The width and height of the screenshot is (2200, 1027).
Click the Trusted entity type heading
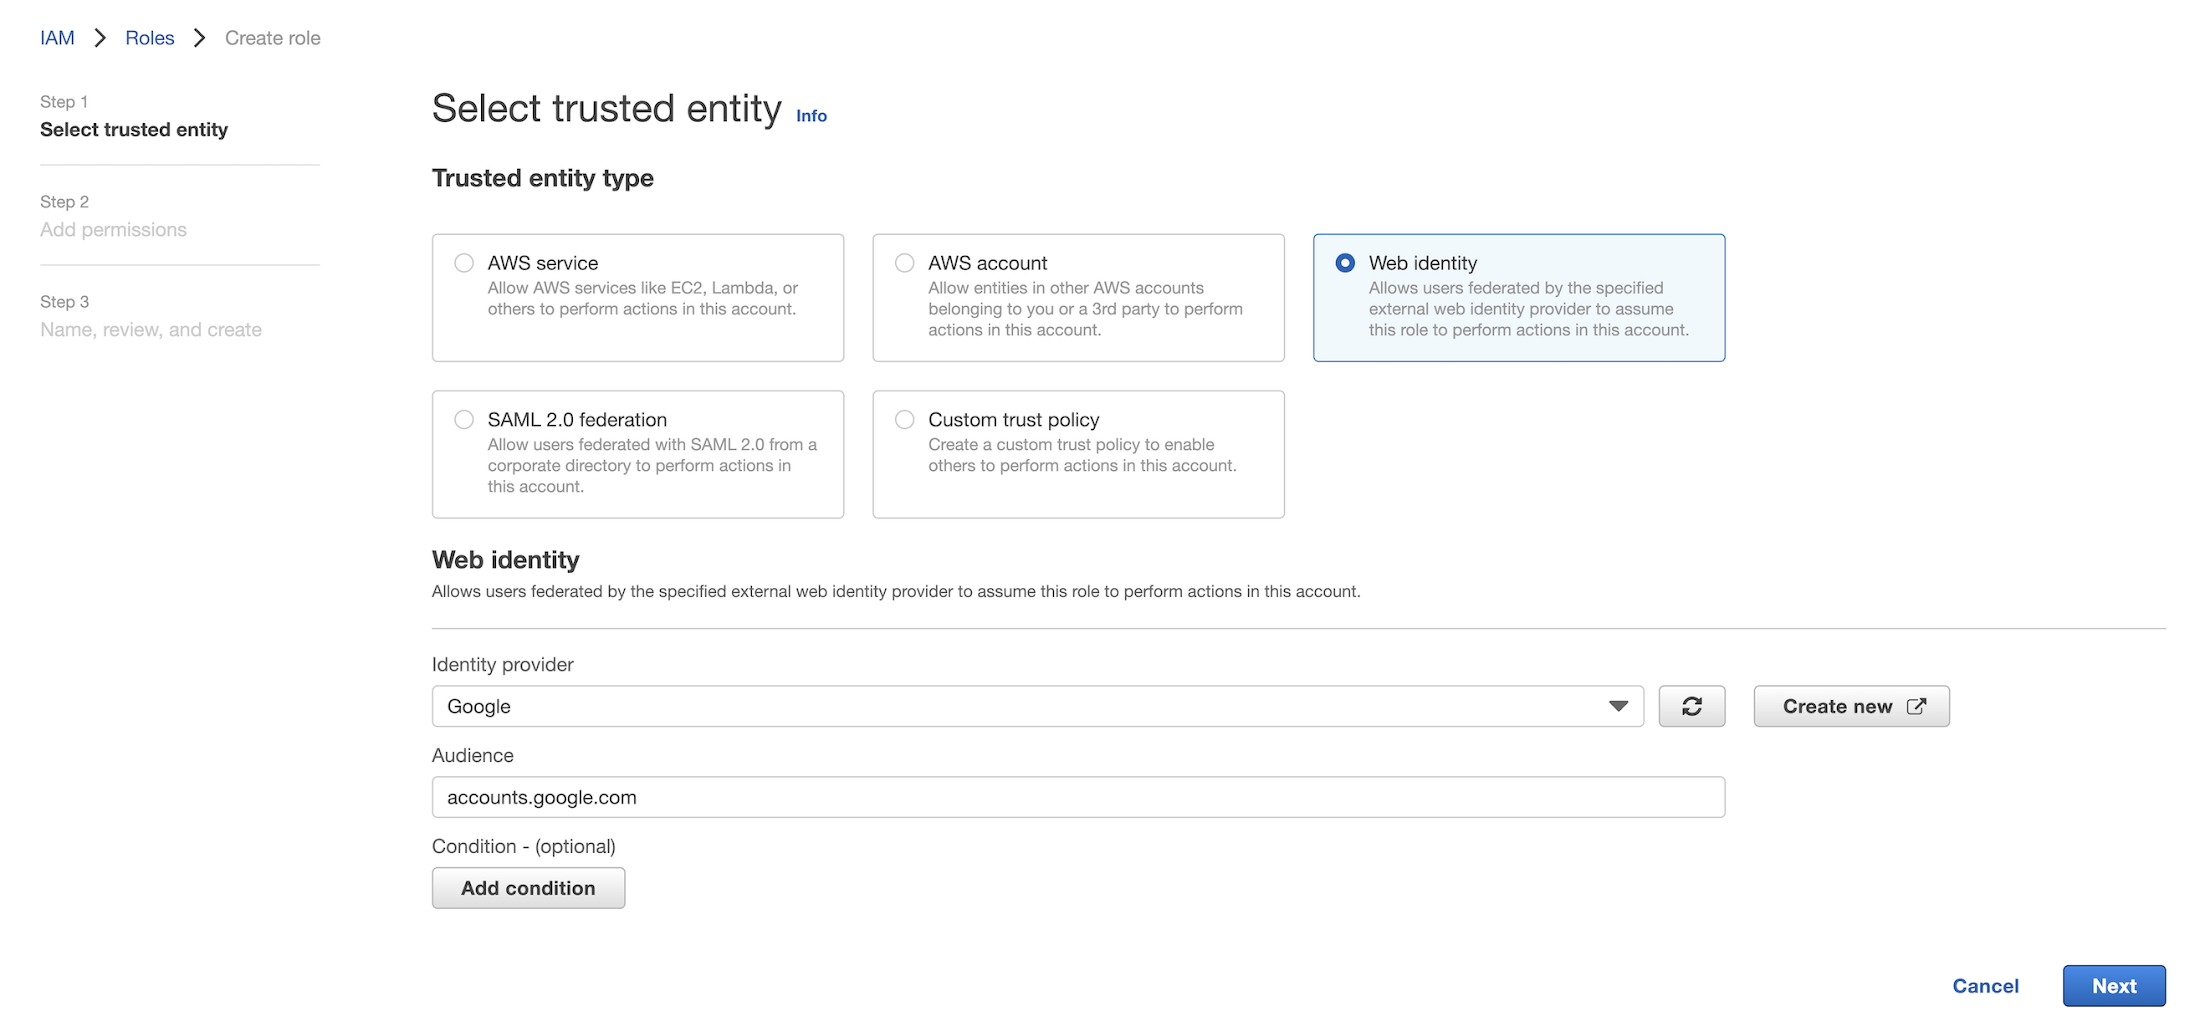tap(543, 178)
